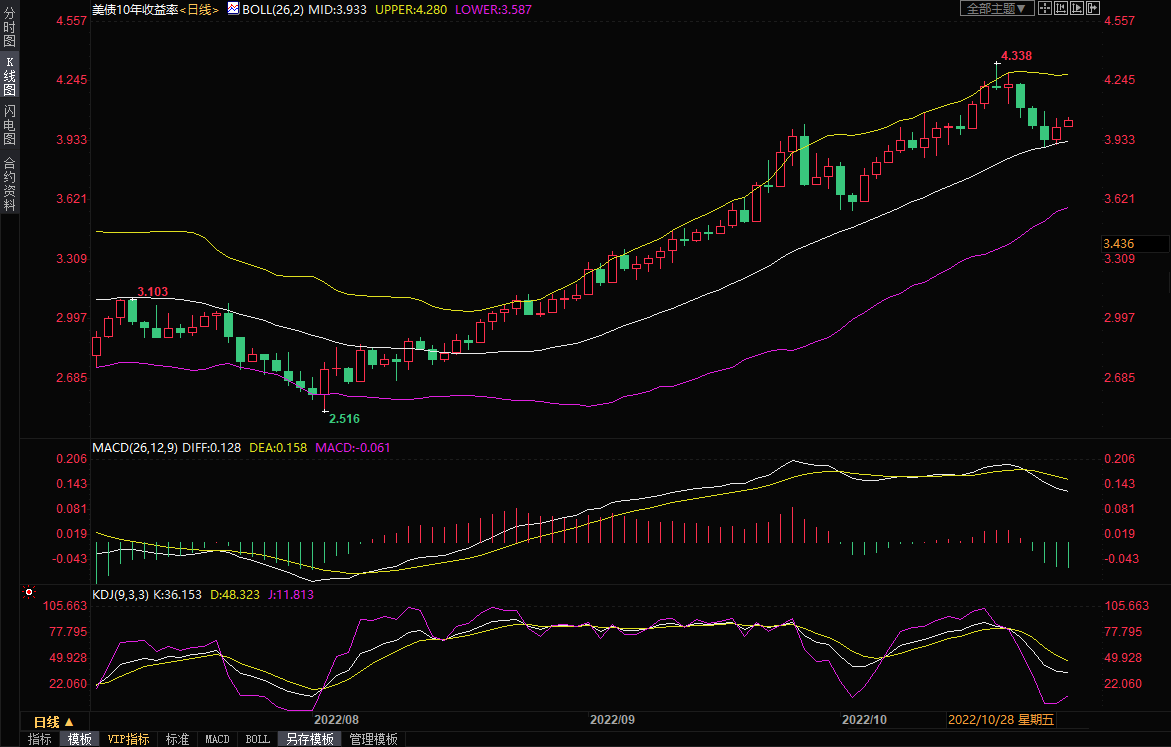Click the crosshair cursor icon
The height and width of the screenshot is (747, 1171).
click(1044, 8)
